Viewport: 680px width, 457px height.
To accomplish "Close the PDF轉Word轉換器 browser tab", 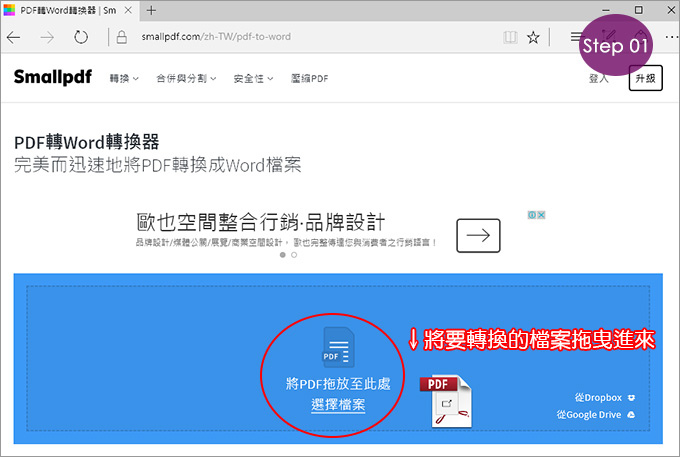I will pyautogui.click(x=128, y=10).
